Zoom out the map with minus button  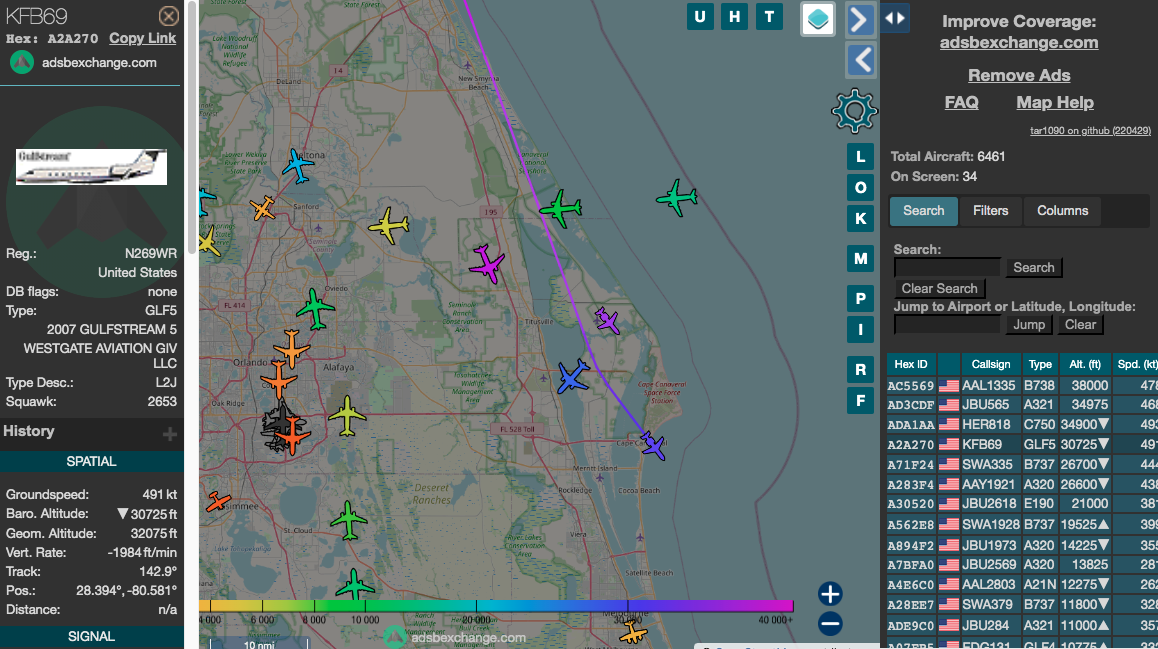tap(830, 624)
